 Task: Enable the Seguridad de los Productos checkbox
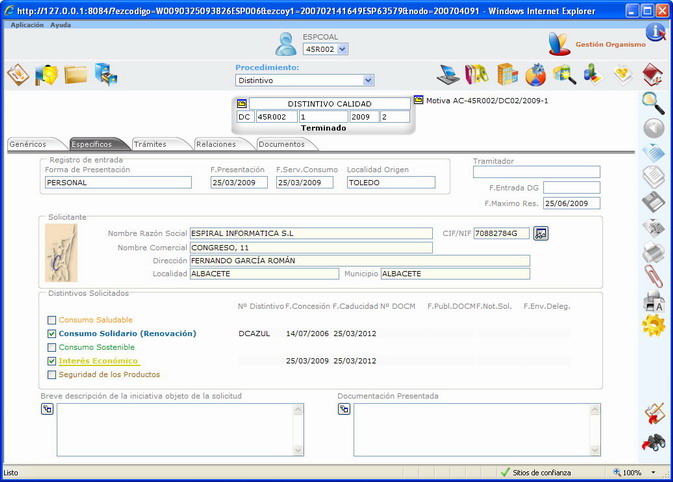(x=52, y=375)
